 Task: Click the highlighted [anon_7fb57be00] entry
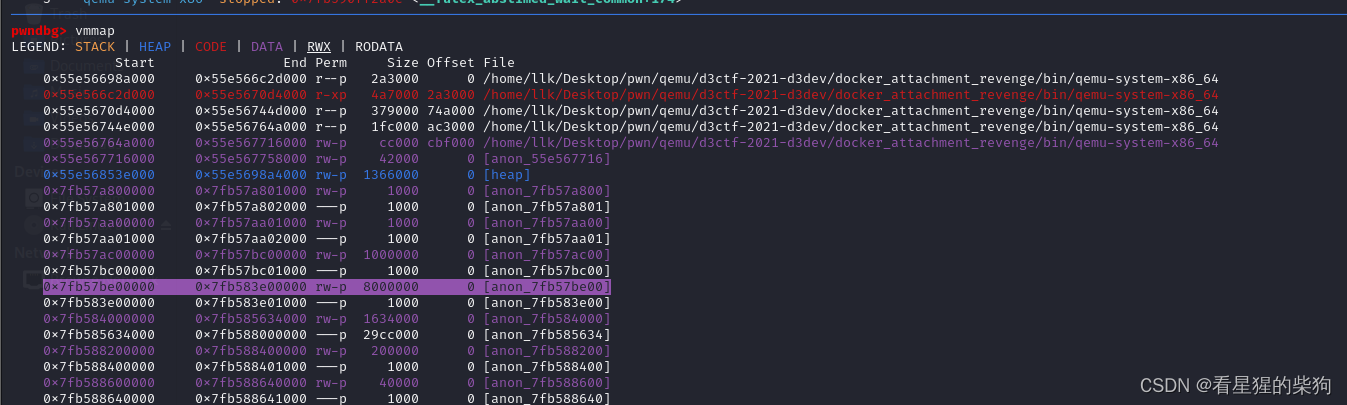click(547, 287)
